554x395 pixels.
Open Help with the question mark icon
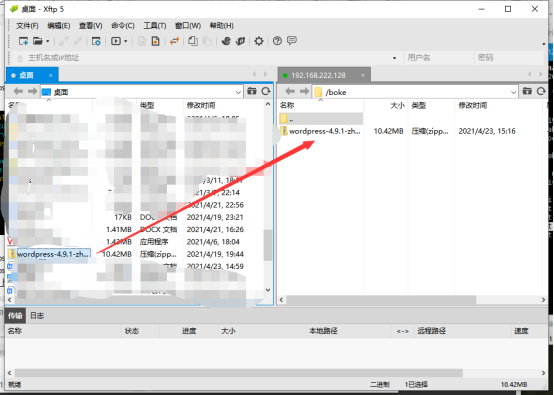(x=277, y=41)
